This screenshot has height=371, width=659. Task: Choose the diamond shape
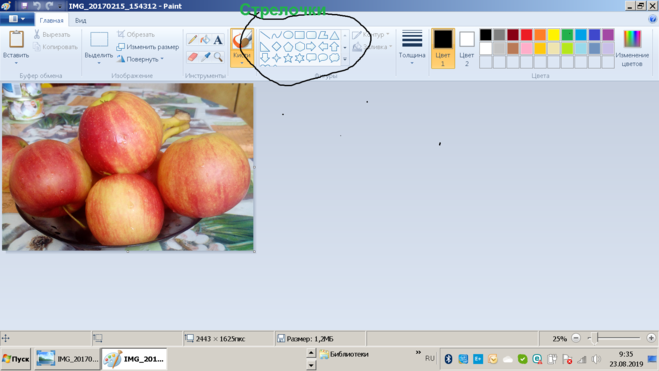point(276,46)
